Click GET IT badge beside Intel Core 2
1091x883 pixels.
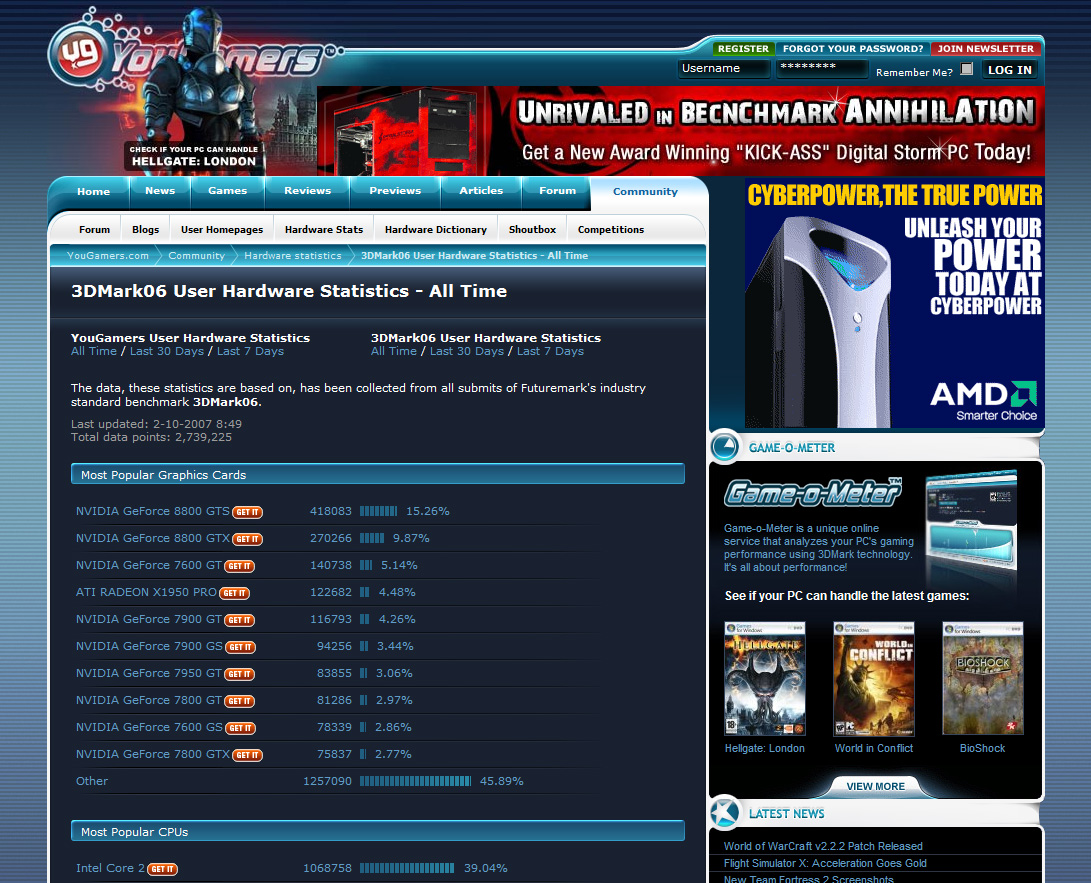coord(162,869)
